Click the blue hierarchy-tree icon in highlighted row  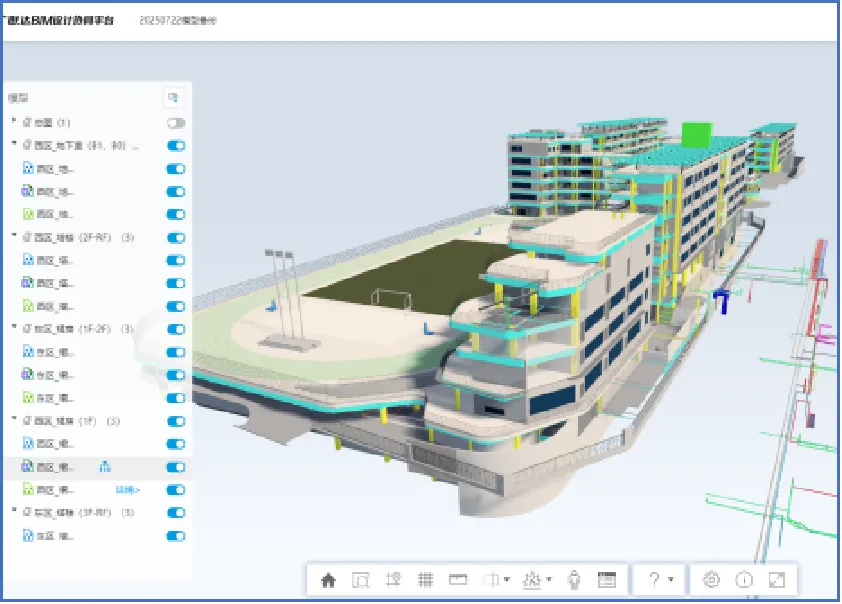click(x=105, y=467)
